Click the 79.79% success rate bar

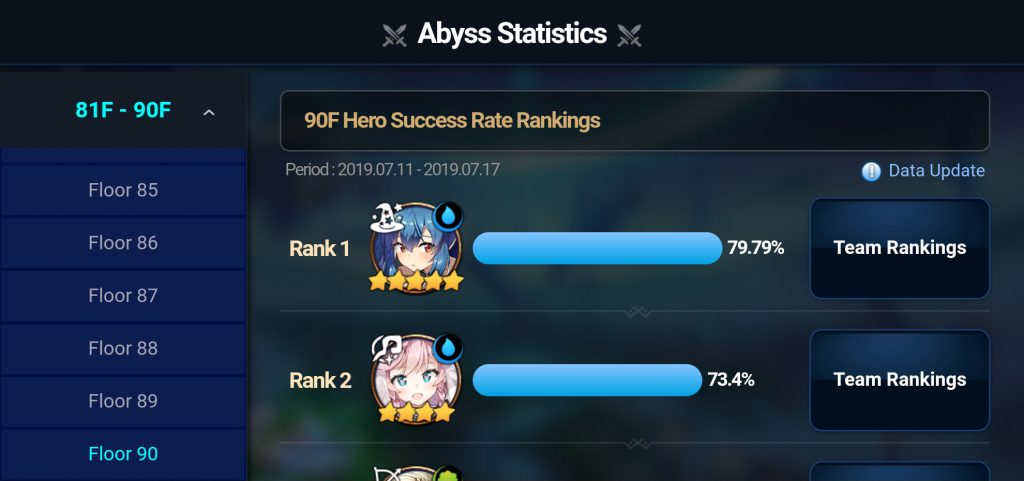(x=597, y=248)
